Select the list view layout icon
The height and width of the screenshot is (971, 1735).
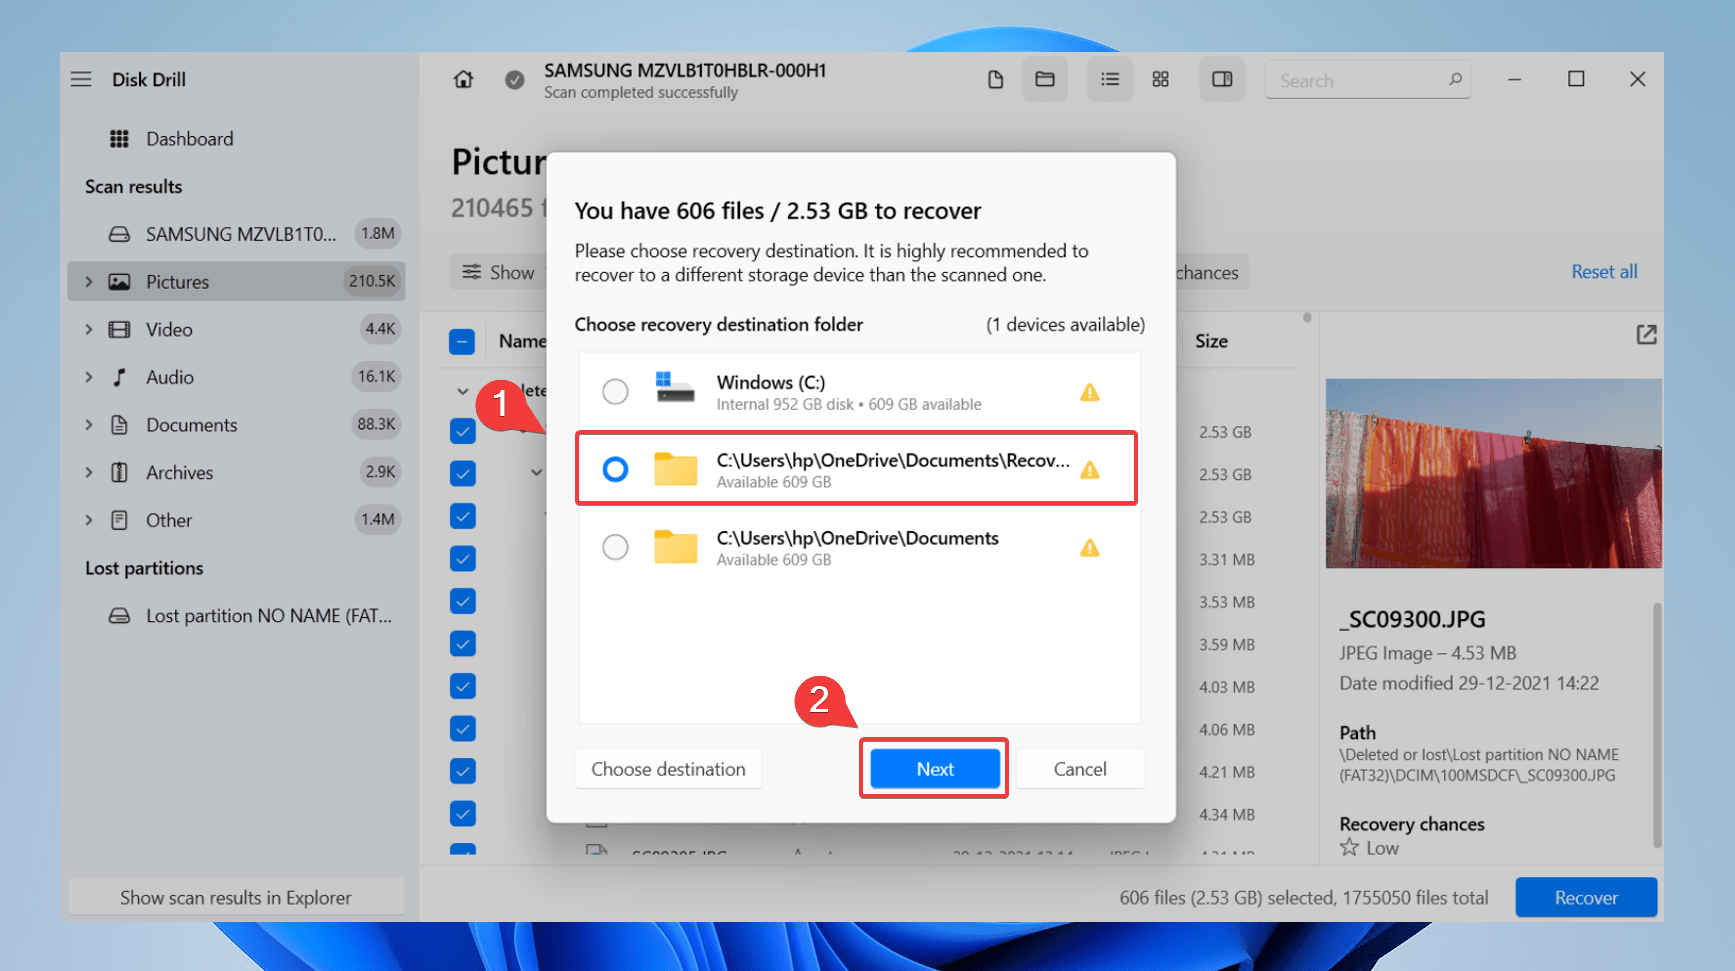[1110, 80]
